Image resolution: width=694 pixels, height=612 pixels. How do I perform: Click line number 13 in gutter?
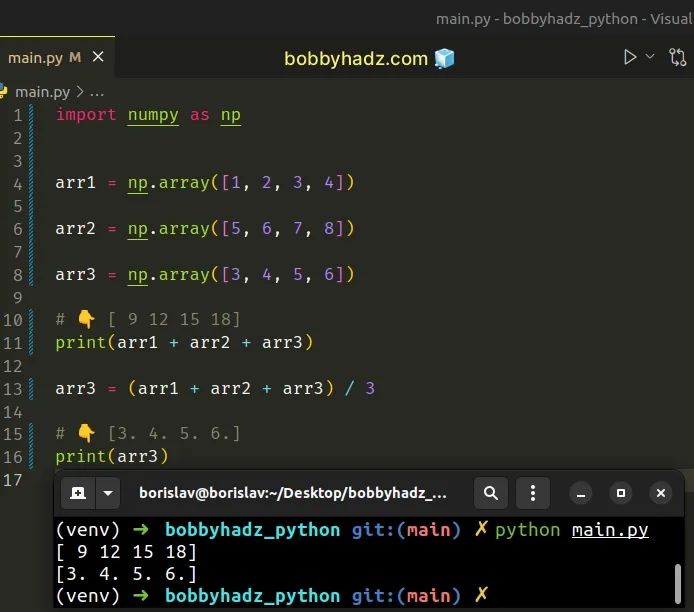[x=12, y=389]
